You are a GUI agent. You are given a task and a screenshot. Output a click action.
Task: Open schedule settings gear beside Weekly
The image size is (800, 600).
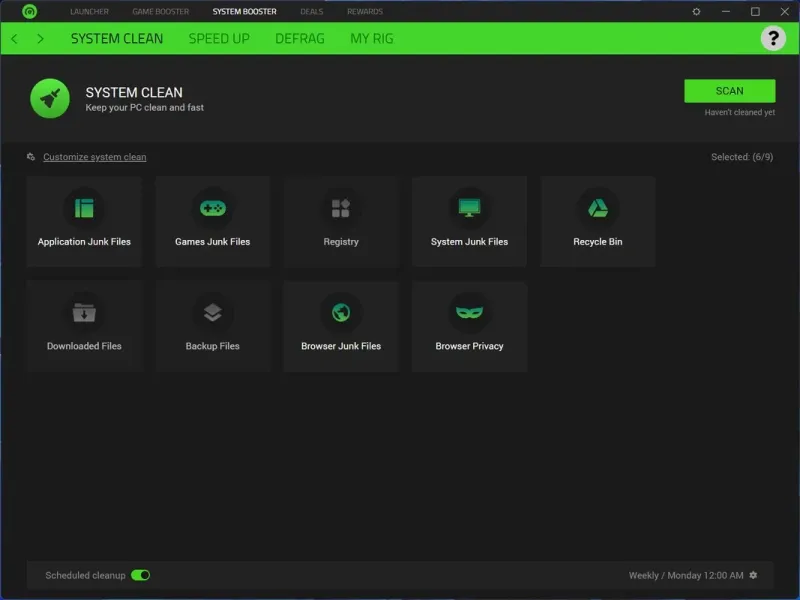pyautogui.click(x=753, y=575)
